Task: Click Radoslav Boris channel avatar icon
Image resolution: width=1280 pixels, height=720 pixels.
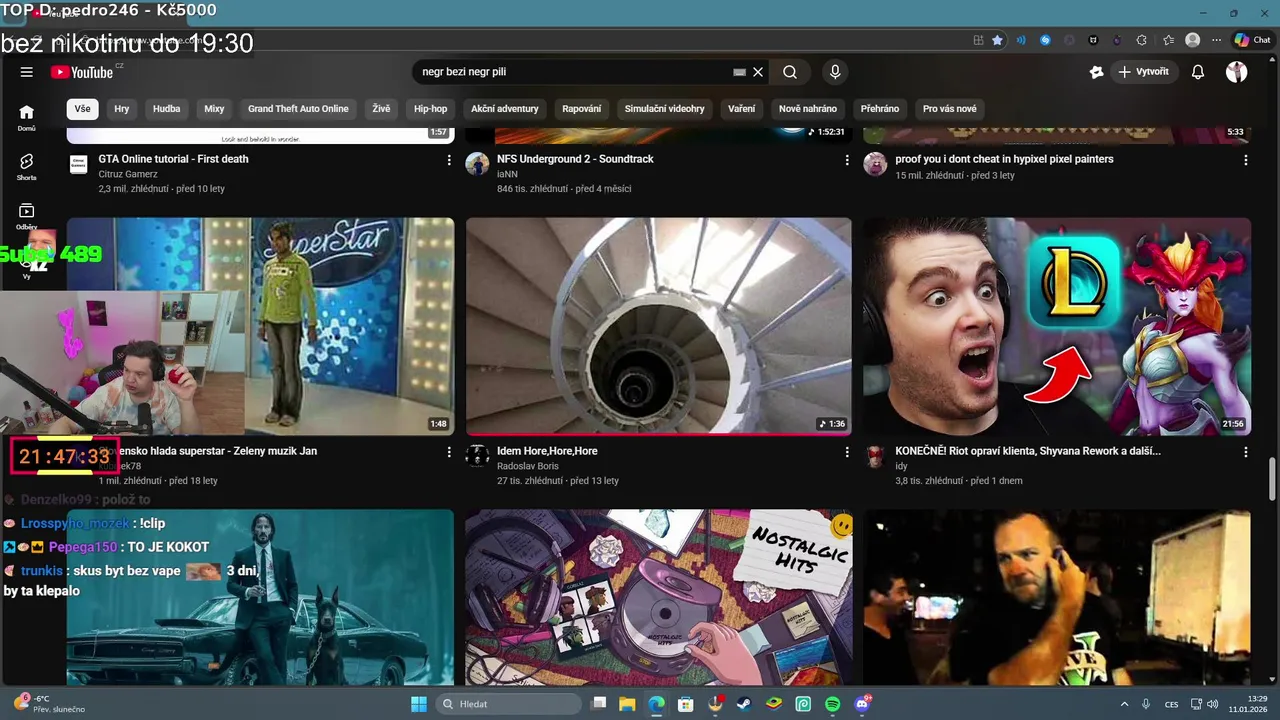Action: (x=477, y=456)
